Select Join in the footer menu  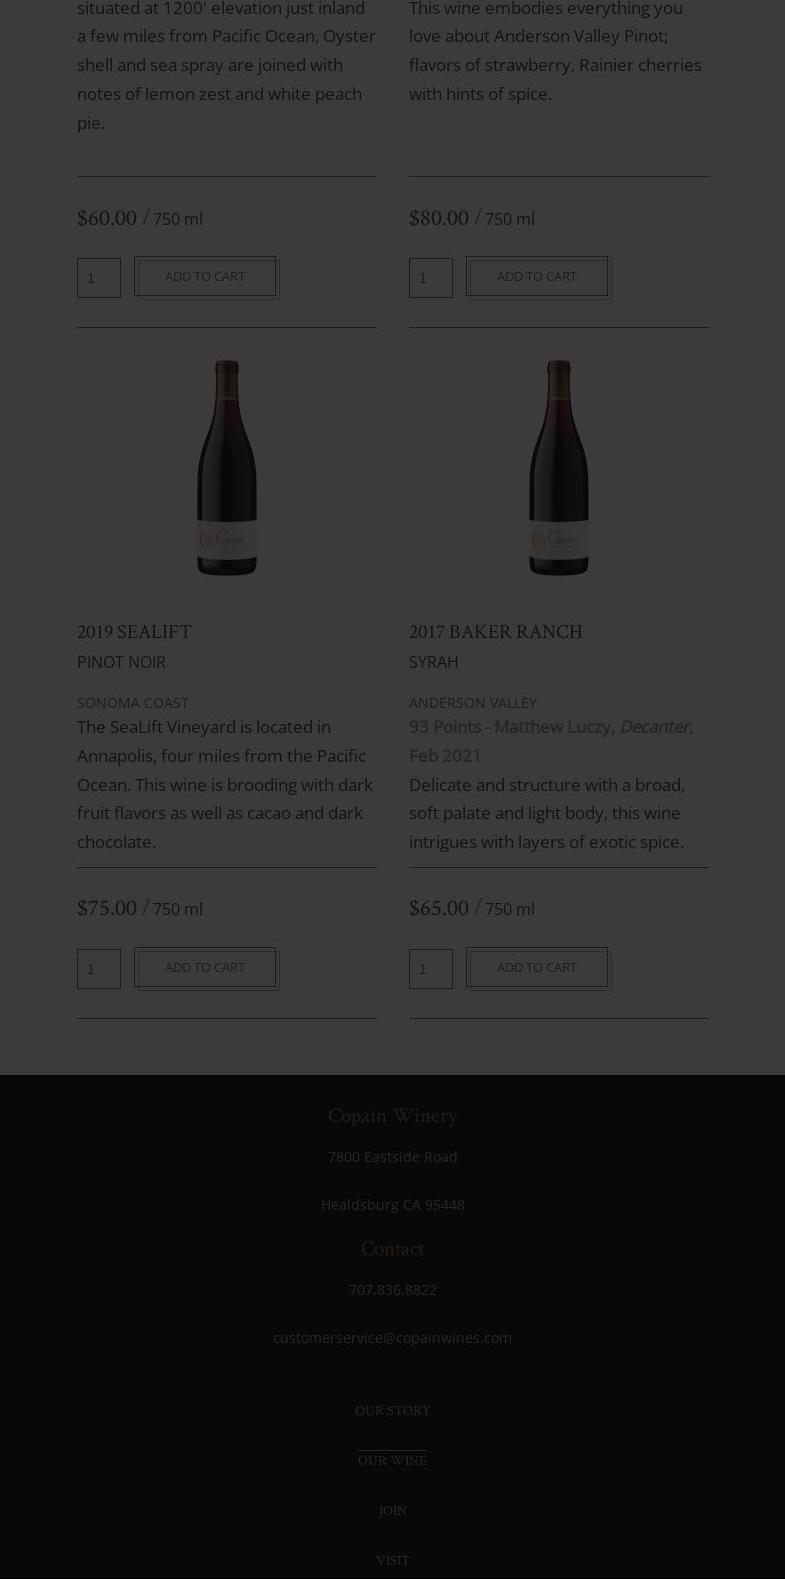click(x=392, y=1511)
